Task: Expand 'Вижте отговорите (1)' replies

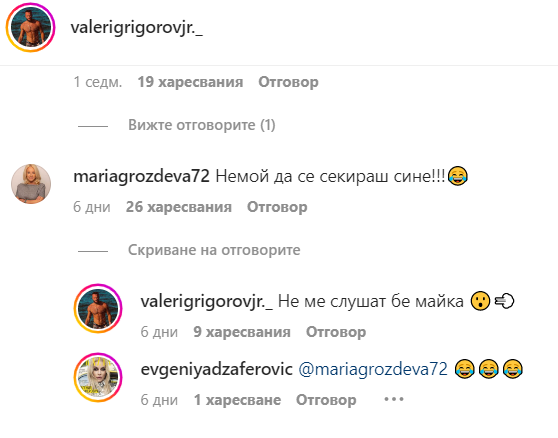Action: pos(202,125)
